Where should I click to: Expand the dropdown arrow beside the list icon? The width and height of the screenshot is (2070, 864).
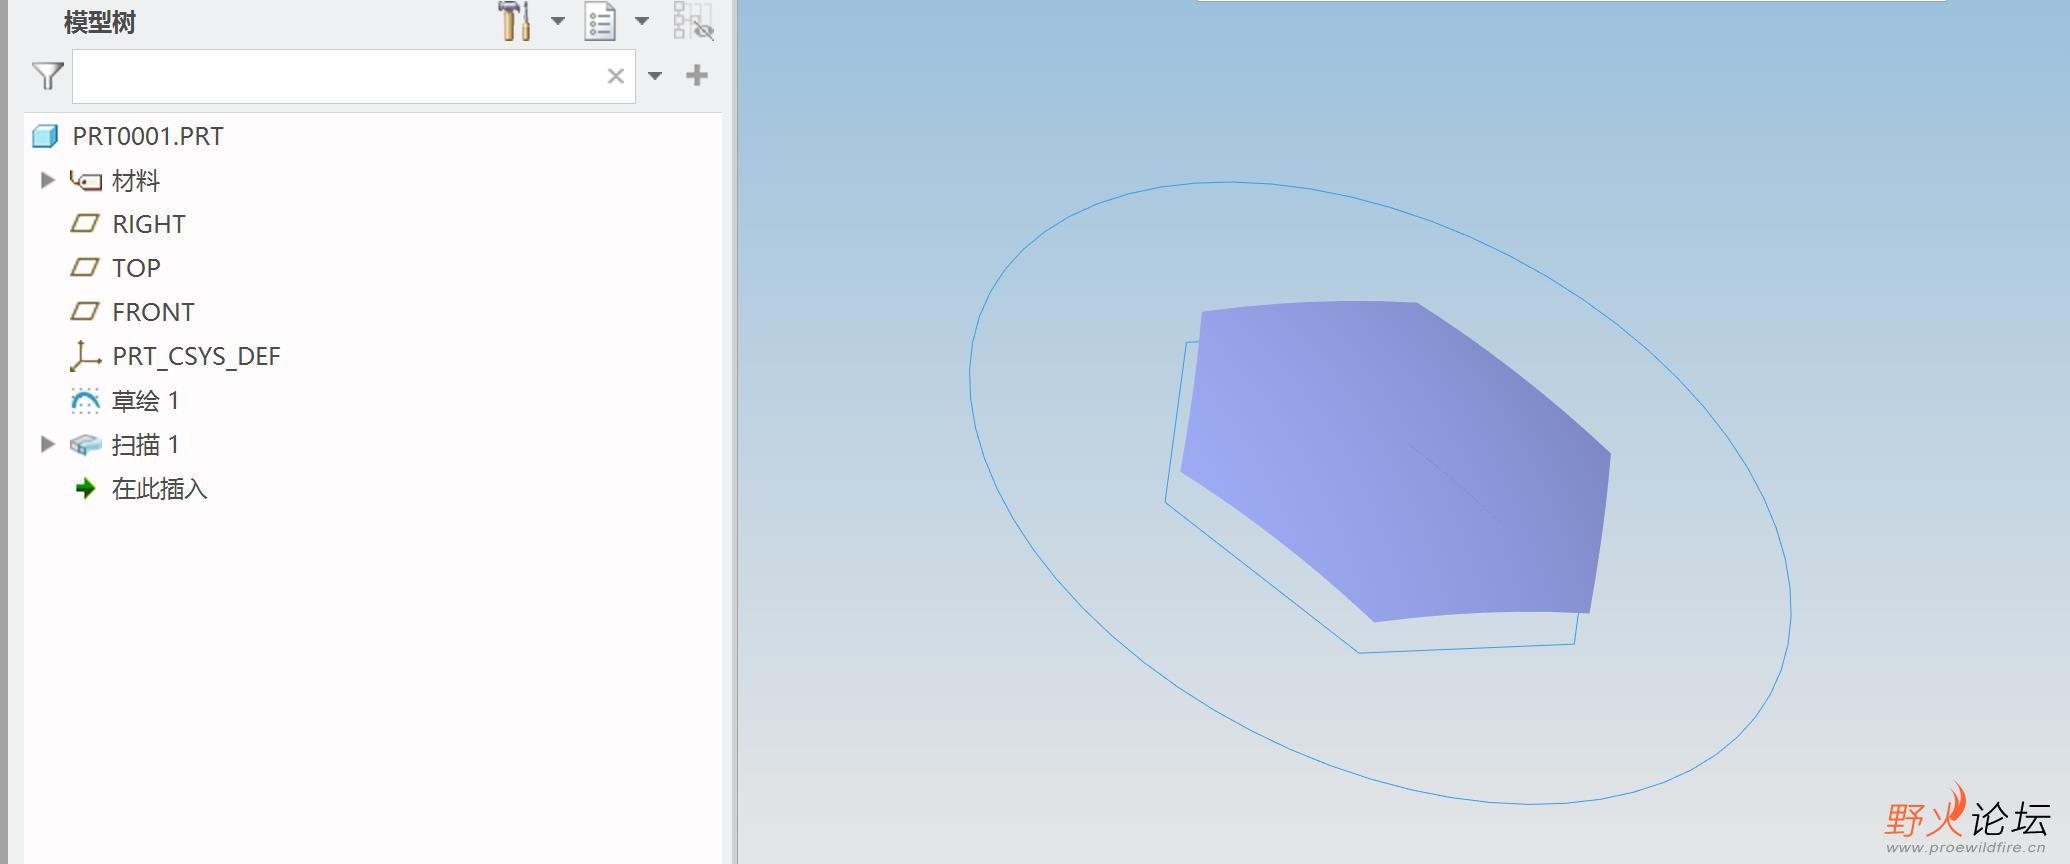(642, 21)
